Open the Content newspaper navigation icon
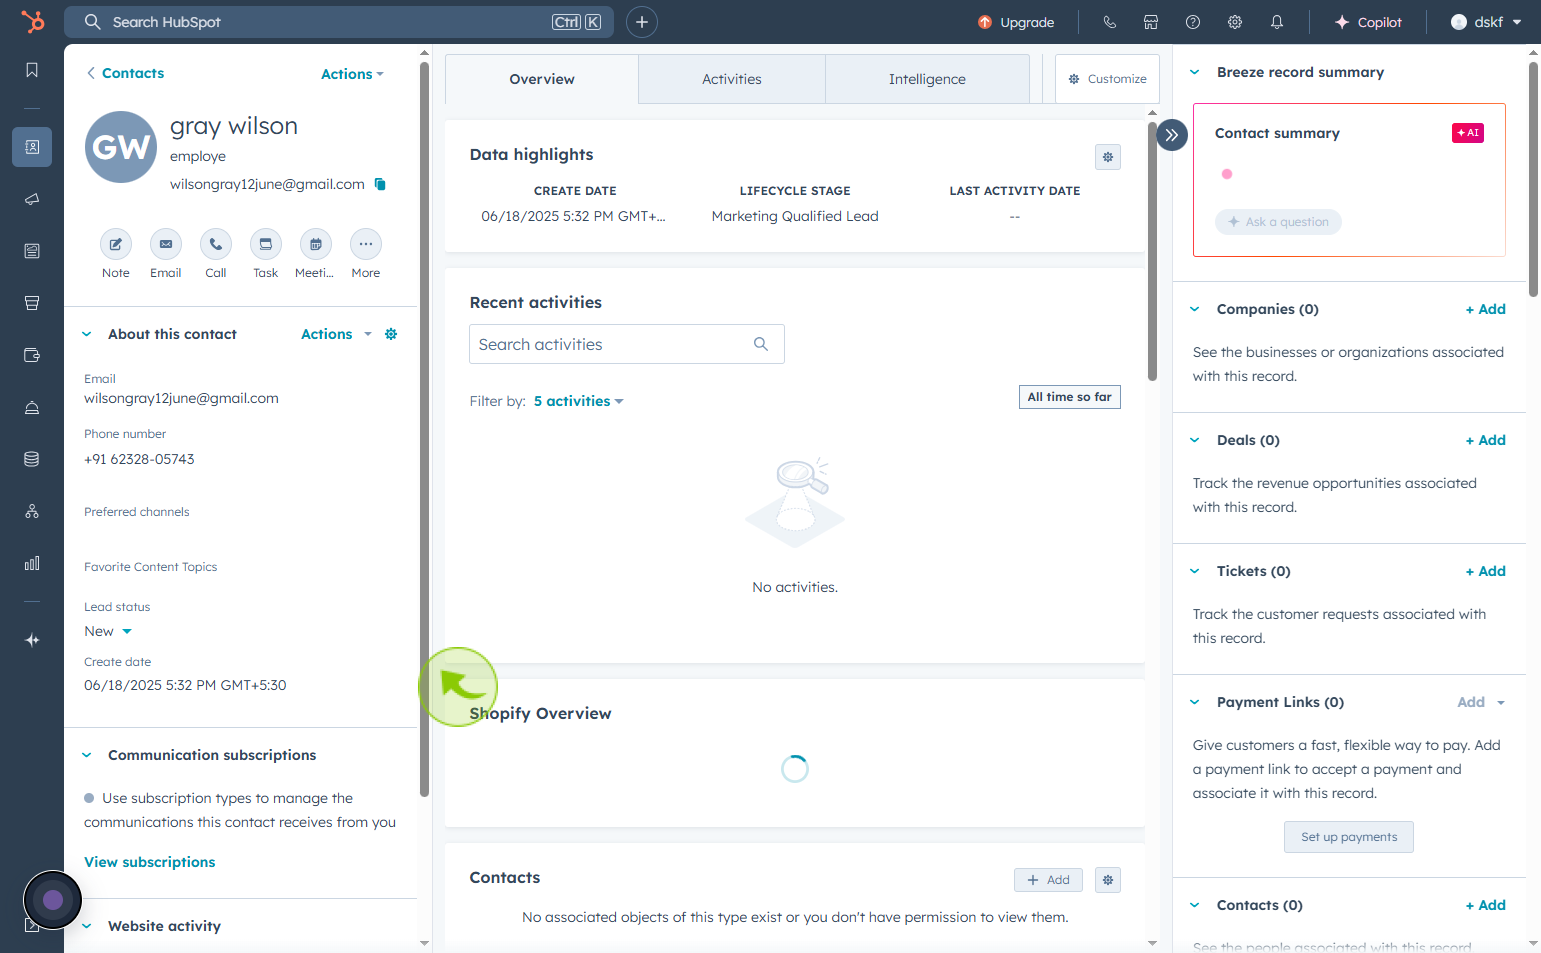The width and height of the screenshot is (1541, 953). point(32,251)
